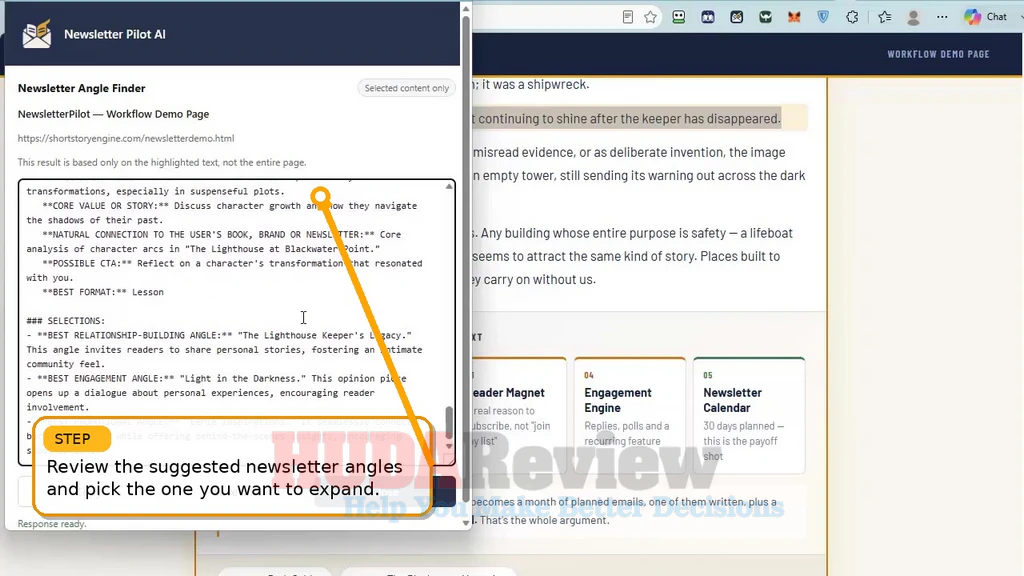Image resolution: width=1024 pixels, height=576 pixels.
Task: Click the results box scroll up arrow
Action: 449,187
